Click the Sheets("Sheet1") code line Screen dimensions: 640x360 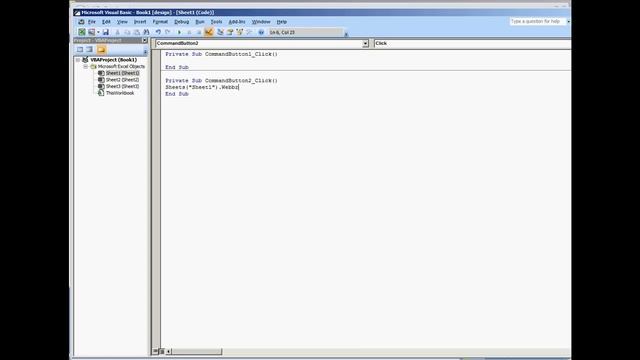pos(202,87)
